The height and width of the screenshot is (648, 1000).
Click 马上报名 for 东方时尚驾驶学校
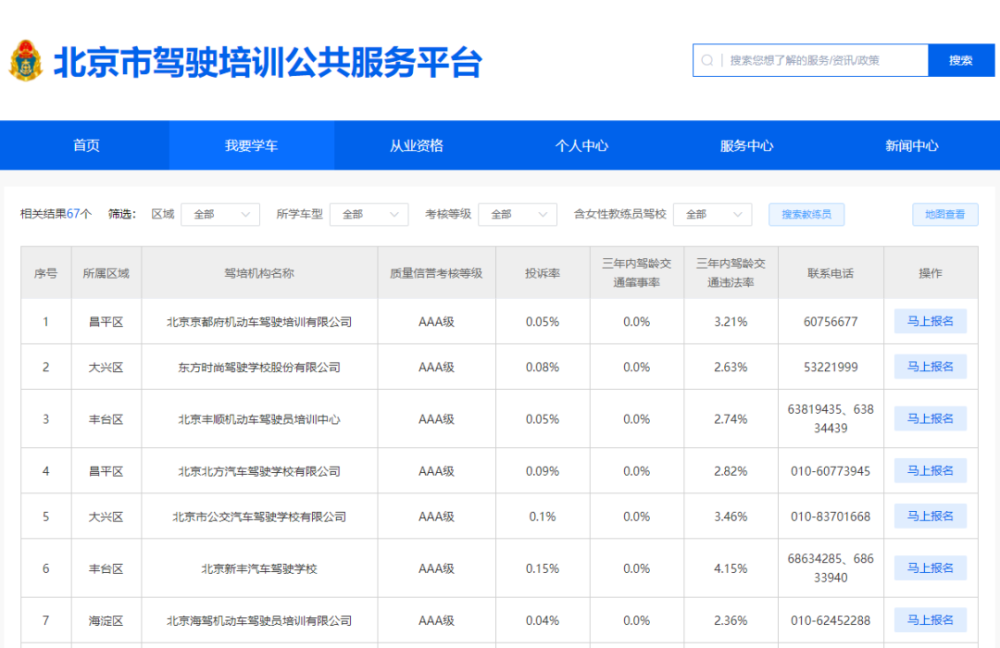point(930,367)
